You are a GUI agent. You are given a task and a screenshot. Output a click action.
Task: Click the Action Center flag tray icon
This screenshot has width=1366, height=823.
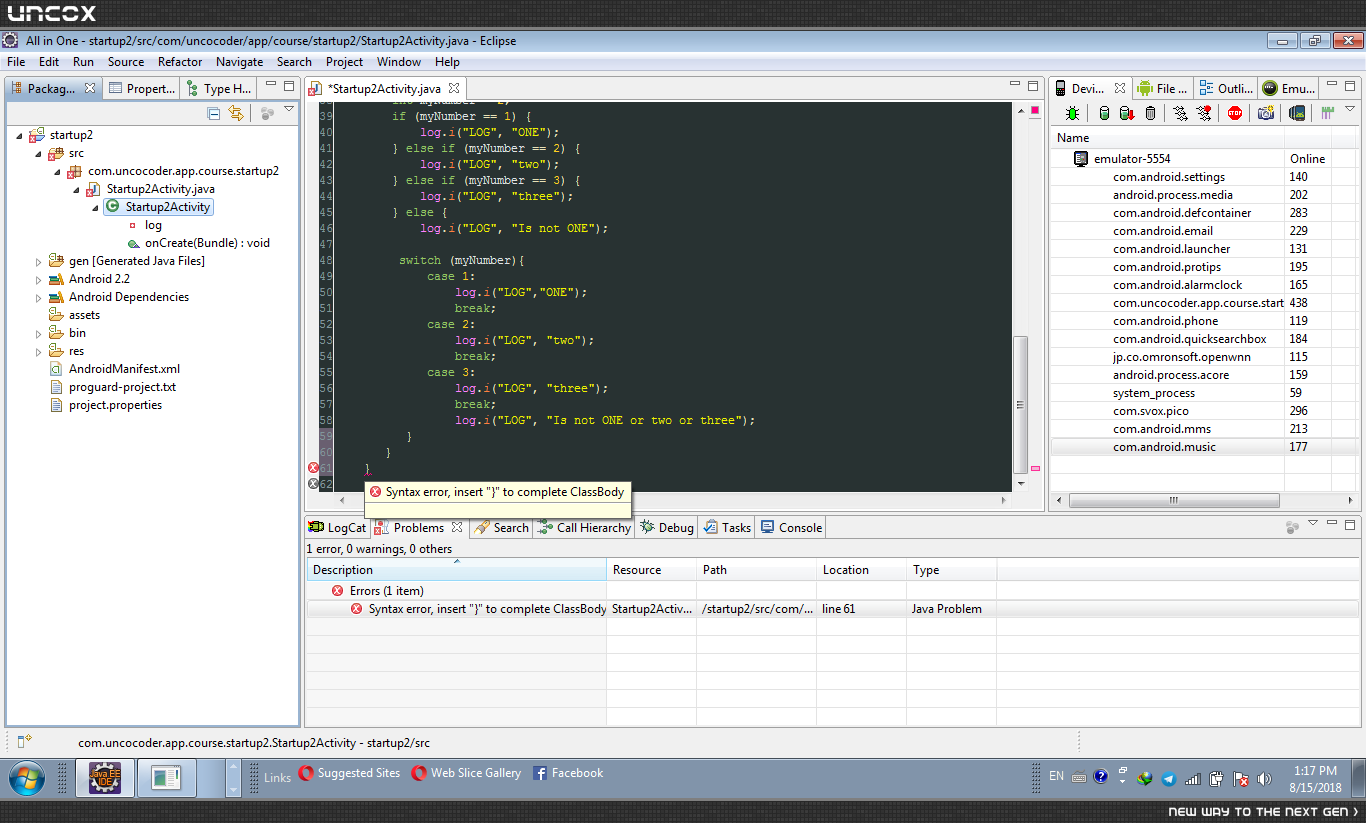[1240, 779]
